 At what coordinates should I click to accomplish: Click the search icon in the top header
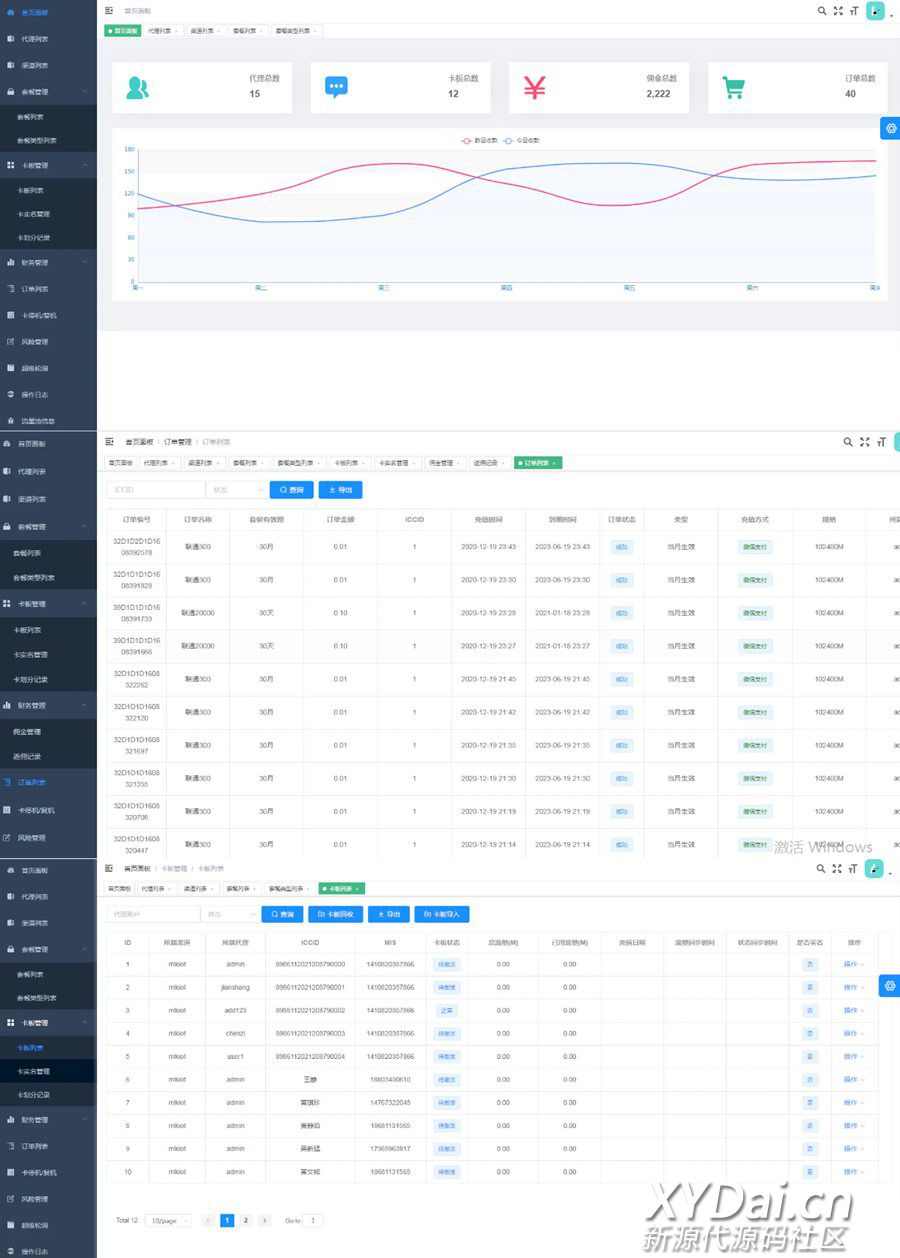pos(822,11)
